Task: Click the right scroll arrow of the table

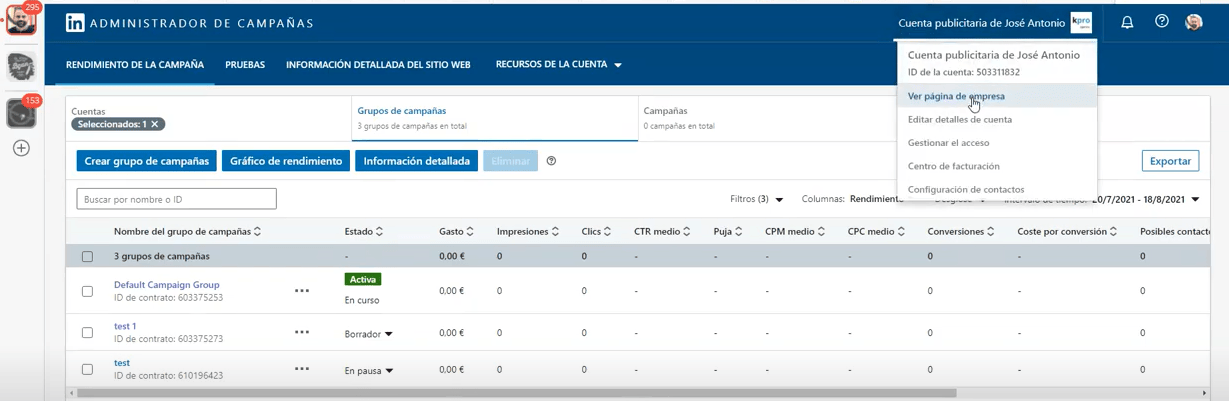Action: pos(1204,393)
